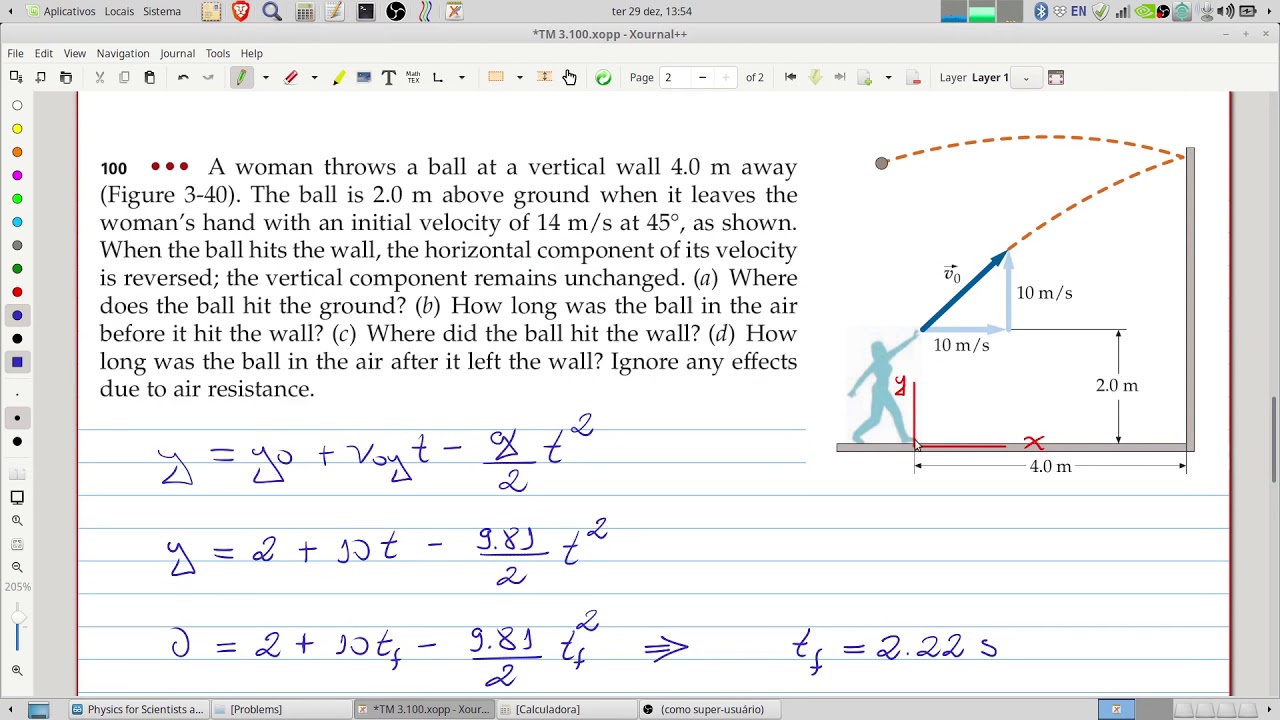Viewport: 1280px width, 720px height.
Task: Select the rectangle region selection tool
Action: click(x=496, y=77)
